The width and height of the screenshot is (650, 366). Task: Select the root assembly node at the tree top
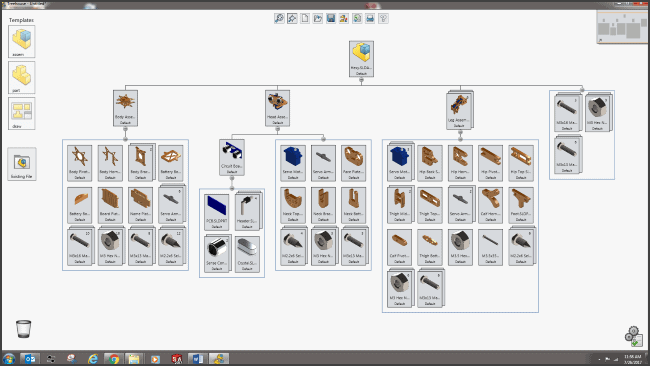click(x=361, y=58)
